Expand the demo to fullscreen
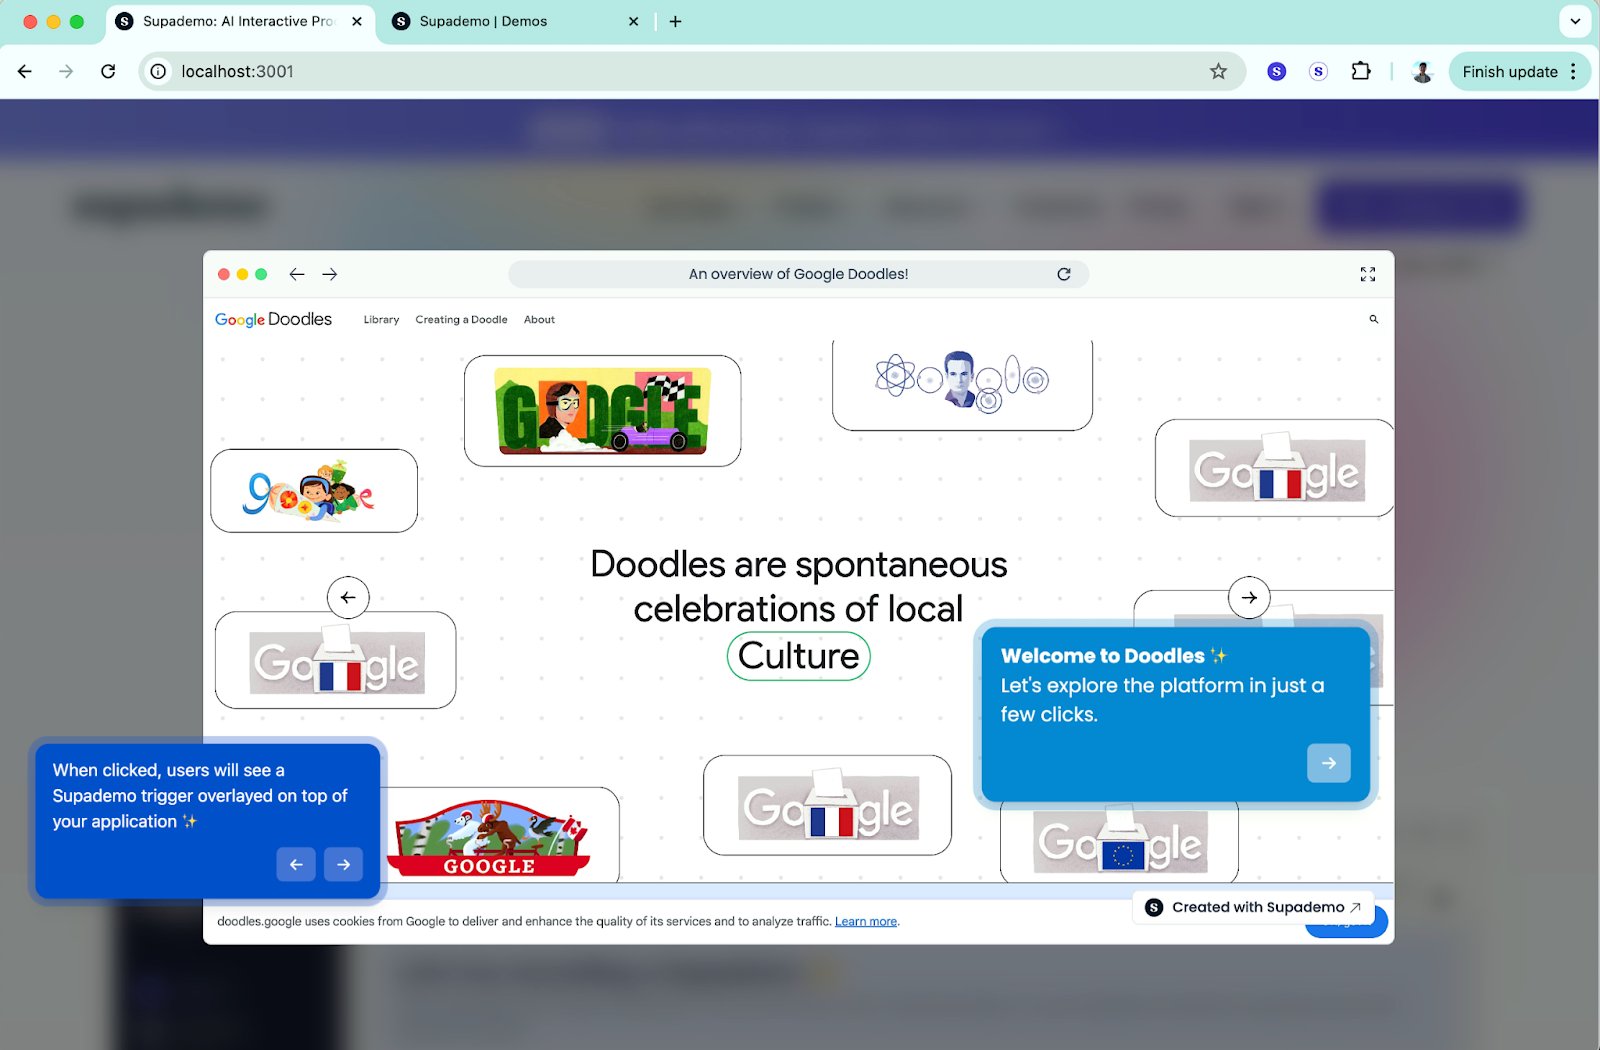 coord(1368,274)
